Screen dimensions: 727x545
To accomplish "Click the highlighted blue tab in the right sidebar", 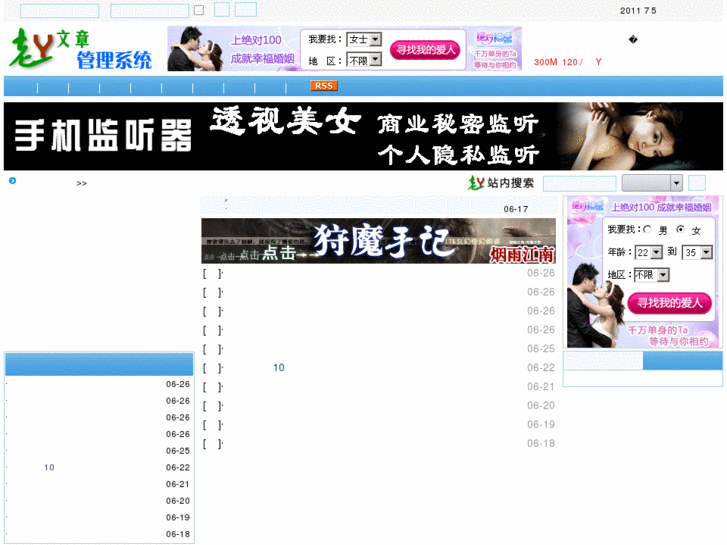I will click(x=682, y=360).
